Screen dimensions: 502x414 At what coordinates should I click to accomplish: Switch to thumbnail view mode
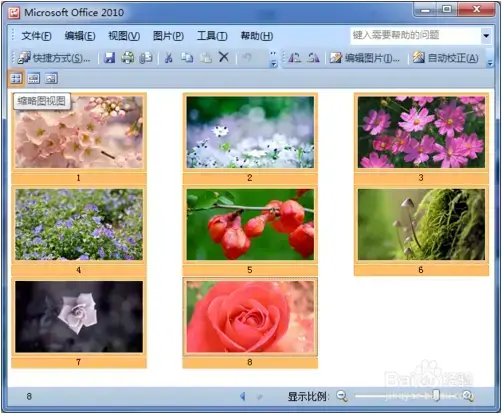coord(16,78)
